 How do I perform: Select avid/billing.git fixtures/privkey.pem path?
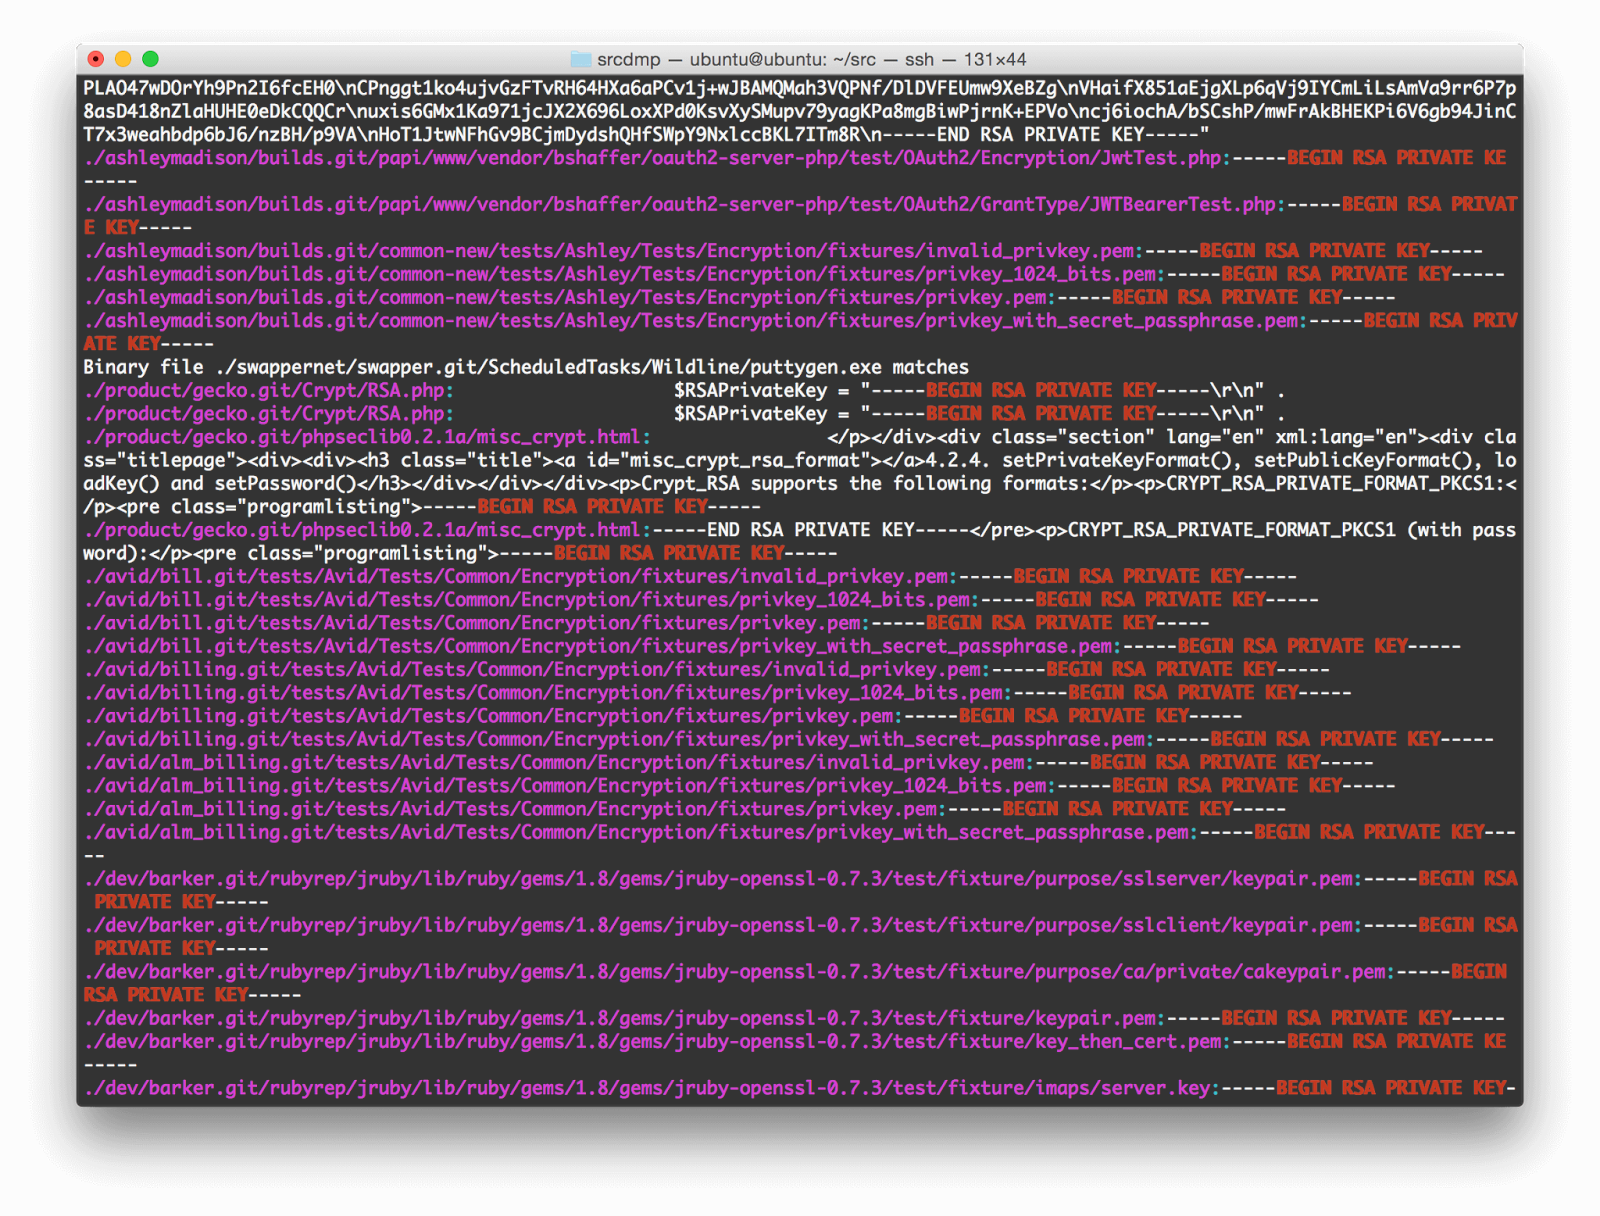point(488,716)
